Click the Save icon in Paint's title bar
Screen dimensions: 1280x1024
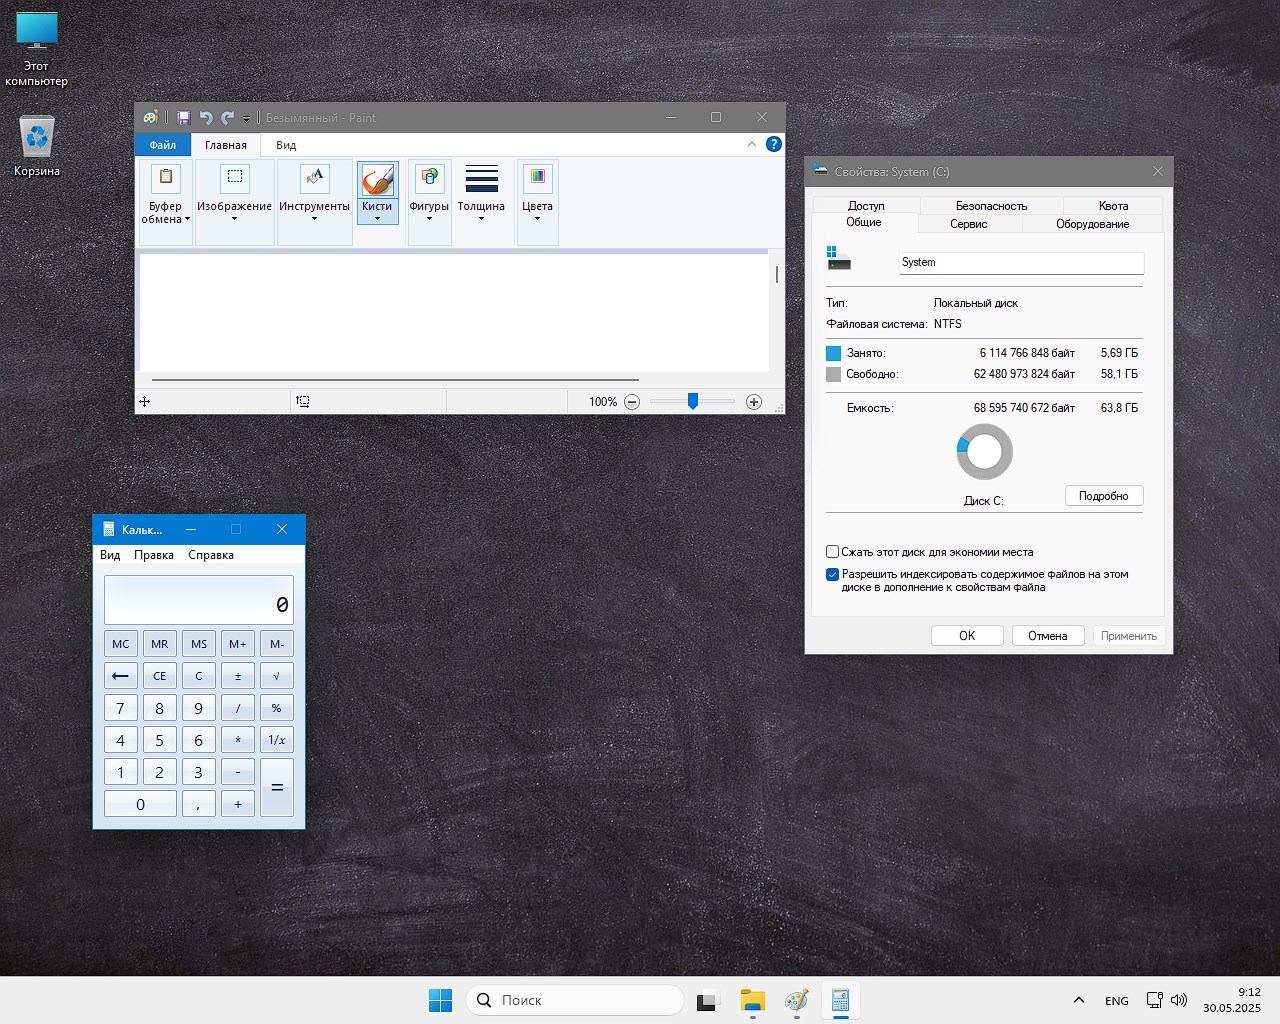[184, 118]
